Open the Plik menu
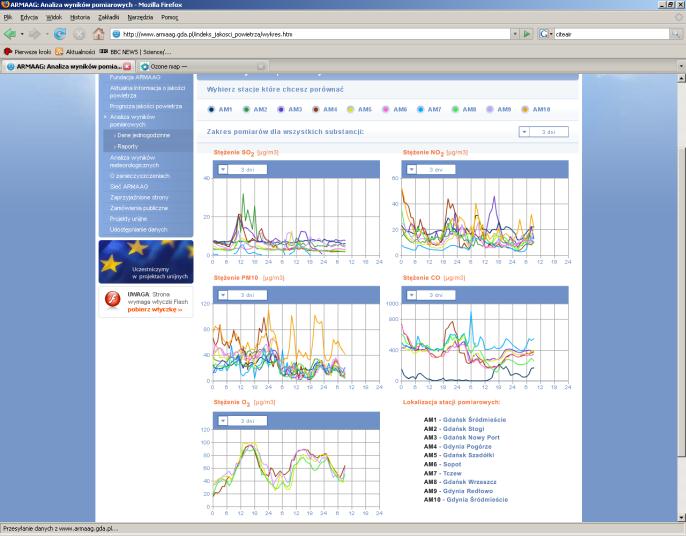This screenshot has width=686, height=536. point(8,18)
